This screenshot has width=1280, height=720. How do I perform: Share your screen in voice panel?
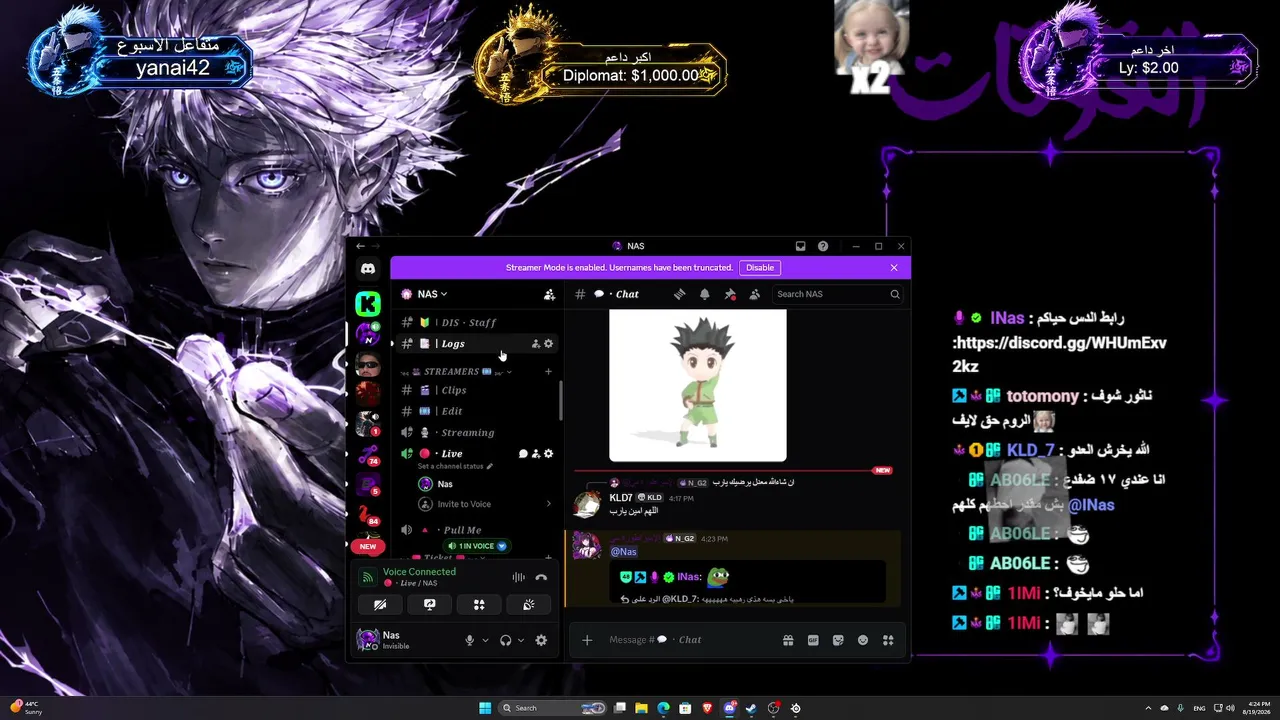[x=430, y=604]
